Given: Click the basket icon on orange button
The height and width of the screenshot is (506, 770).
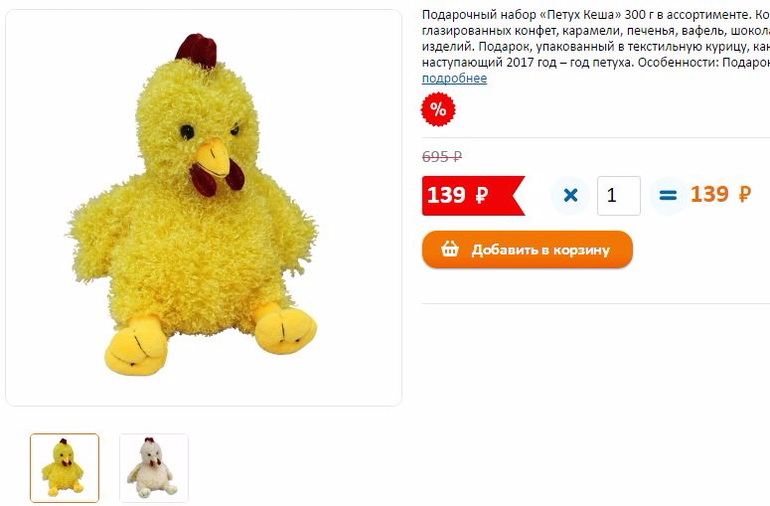Looking at the screenshot, I should [x=449, y=249].
